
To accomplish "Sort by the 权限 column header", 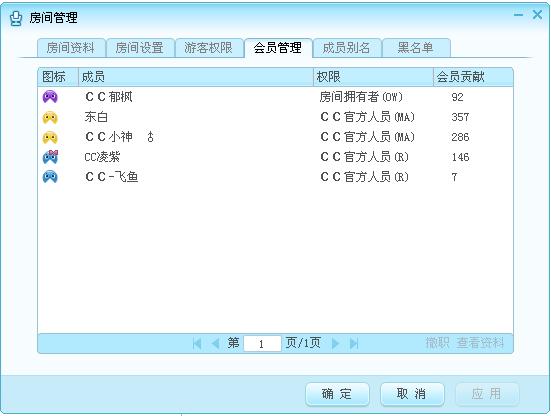I will (373, 77).
